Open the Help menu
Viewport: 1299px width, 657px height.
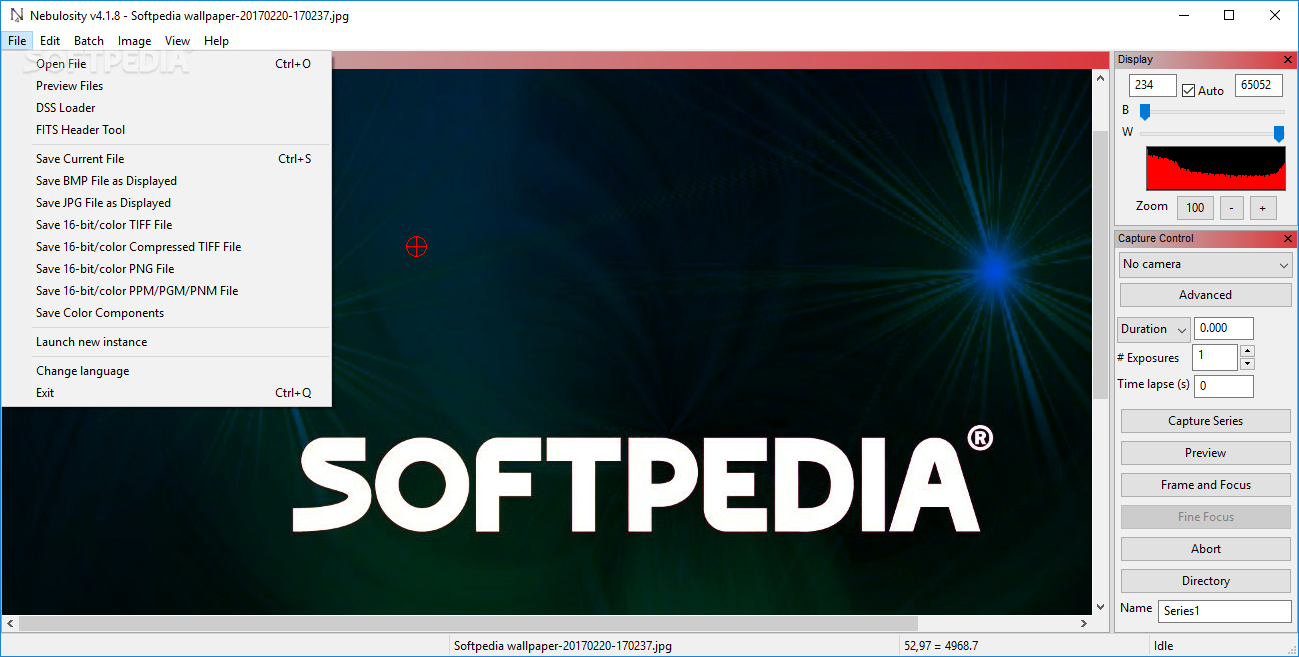point(216,41)
